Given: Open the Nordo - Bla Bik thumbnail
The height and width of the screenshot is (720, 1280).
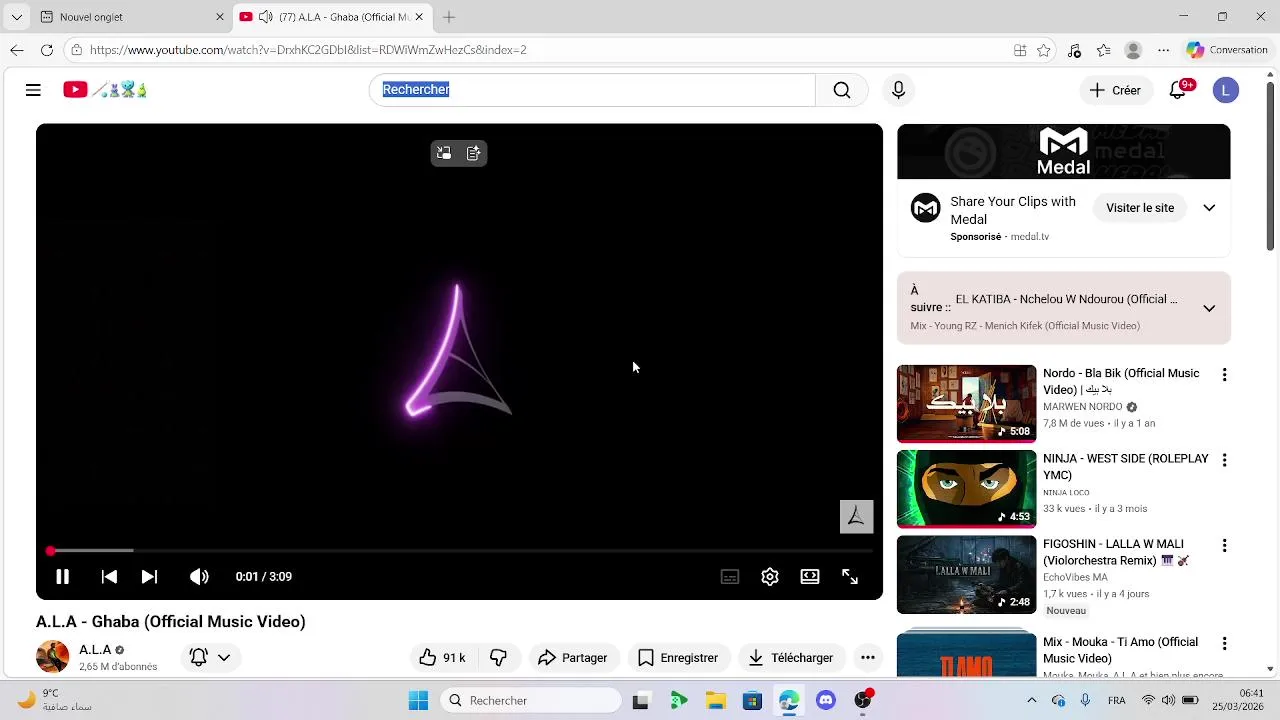Looking at the screenshot, I should [x=966, y=404].
